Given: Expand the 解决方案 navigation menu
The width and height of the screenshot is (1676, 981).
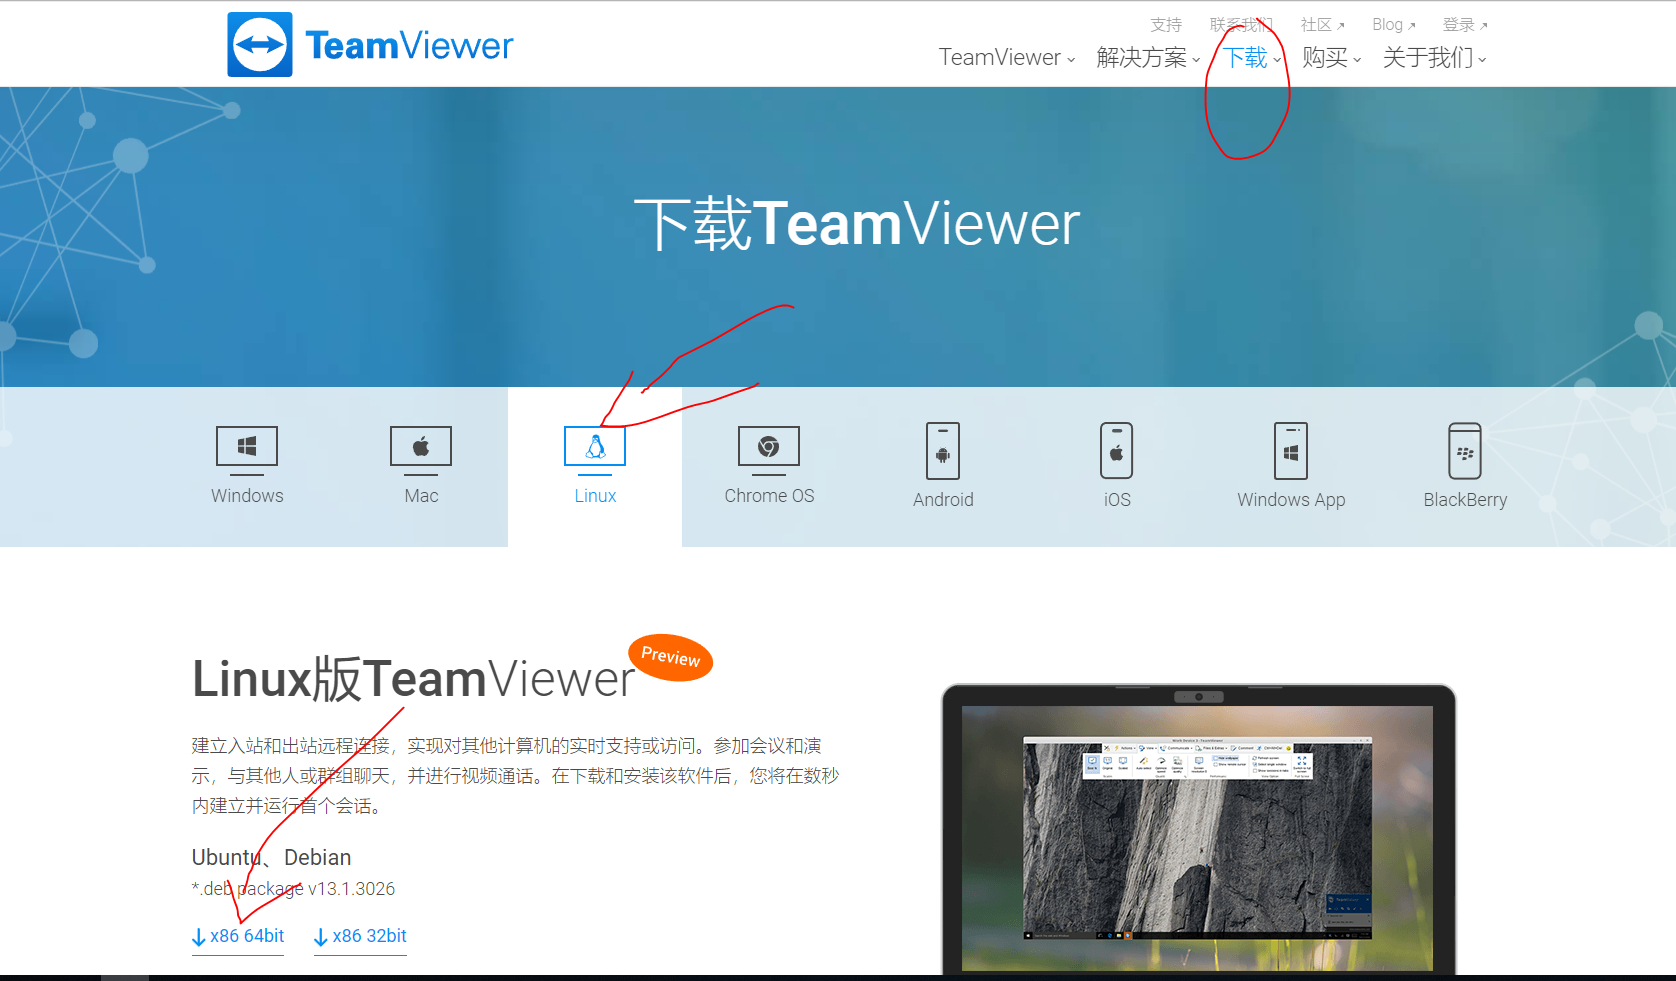Looking at the screenshot, I should tap(1148, 58).
